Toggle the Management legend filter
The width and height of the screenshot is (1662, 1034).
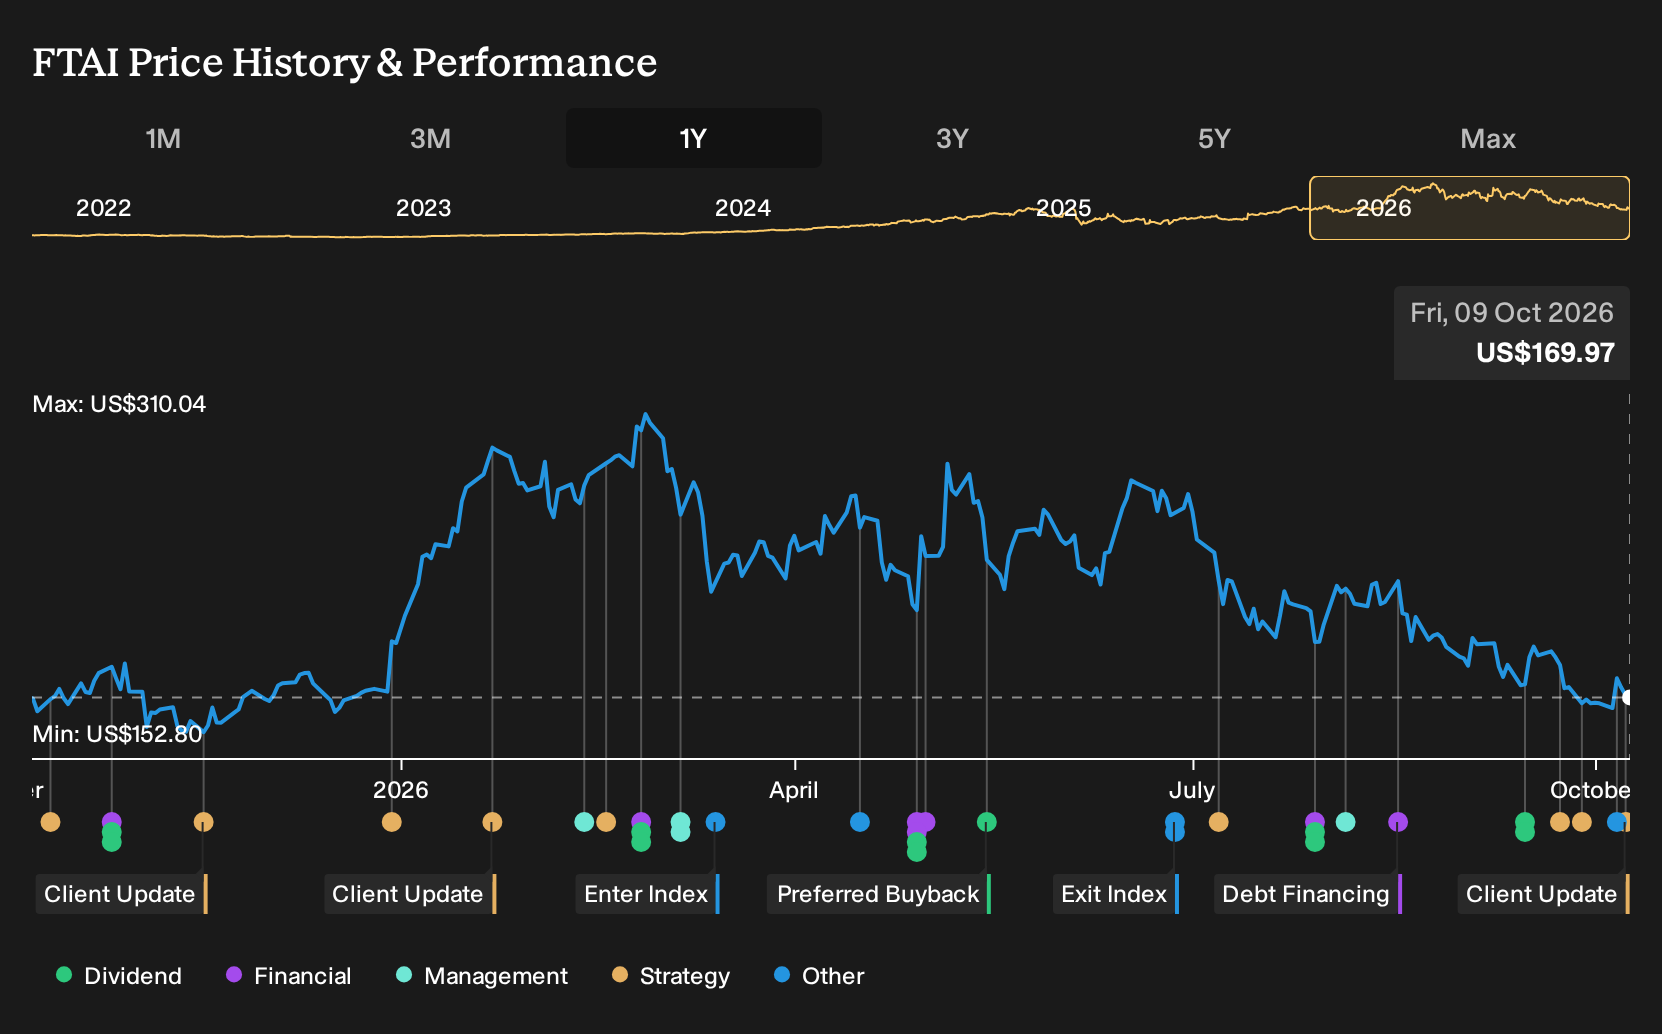482,976
